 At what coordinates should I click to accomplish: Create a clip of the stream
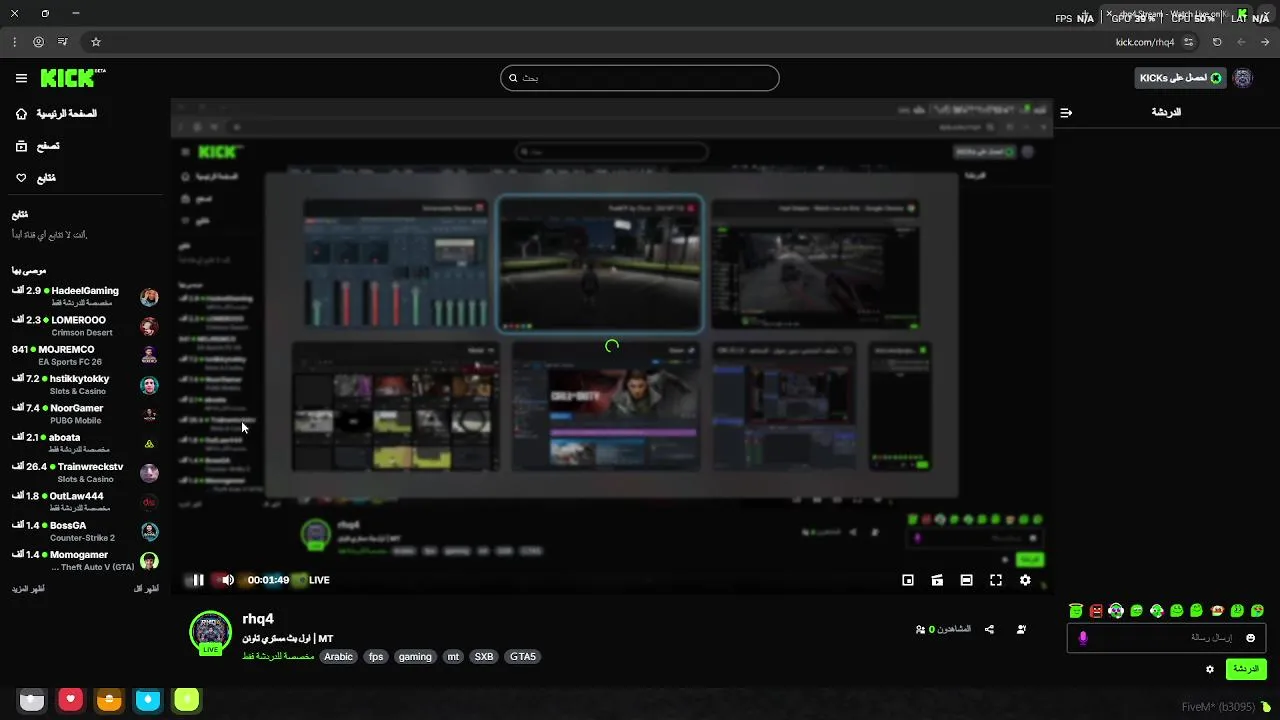pos(937,580)
